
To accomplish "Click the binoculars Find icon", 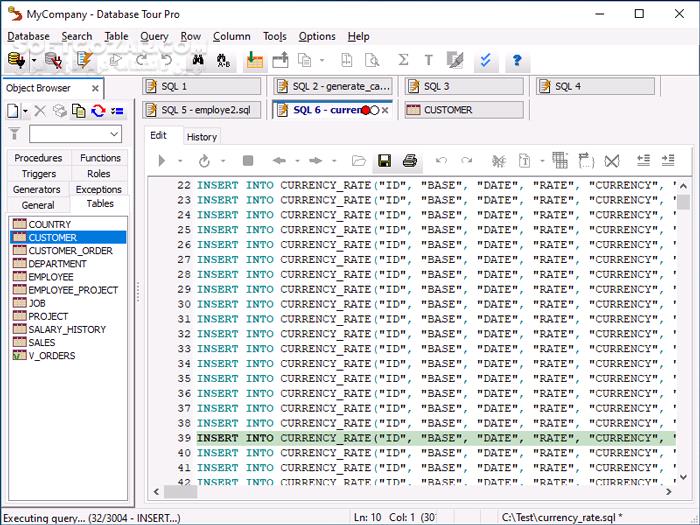I will click(x=198, y=60).
